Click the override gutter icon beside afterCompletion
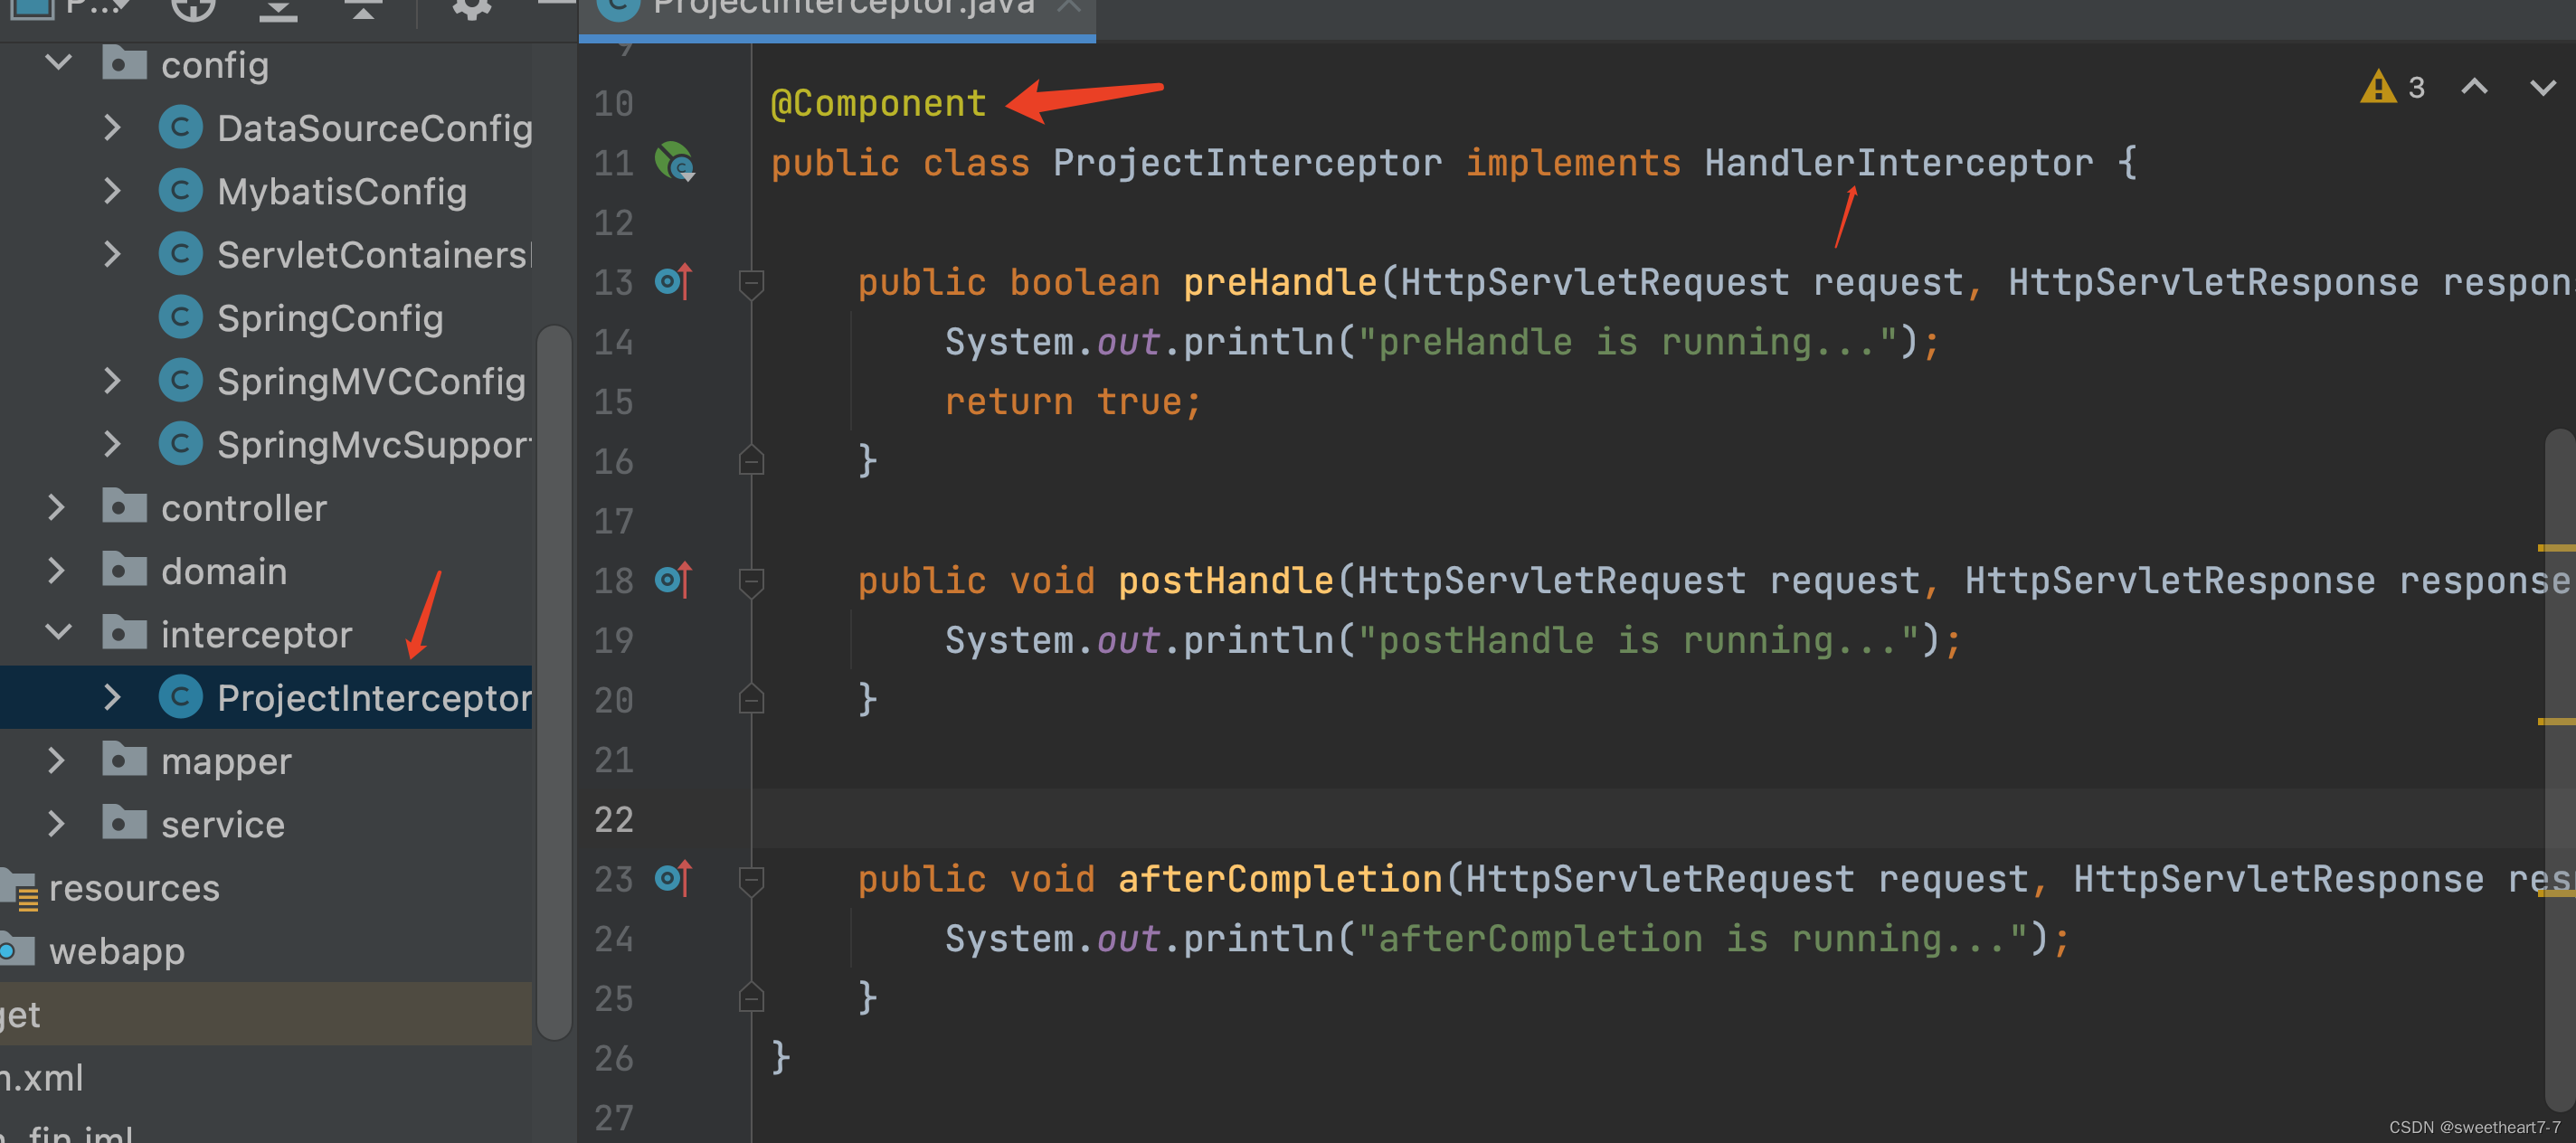2576x1143 pixels. 673,878
